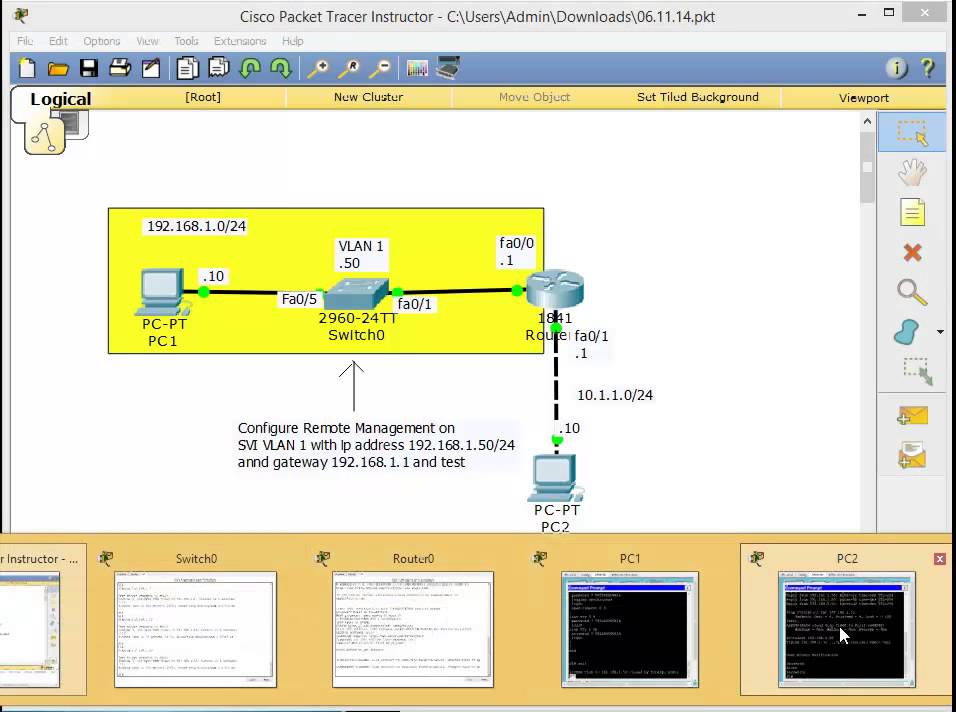
Task: Click the Configure Remote Management note
Action: click(x=377, y=445)
